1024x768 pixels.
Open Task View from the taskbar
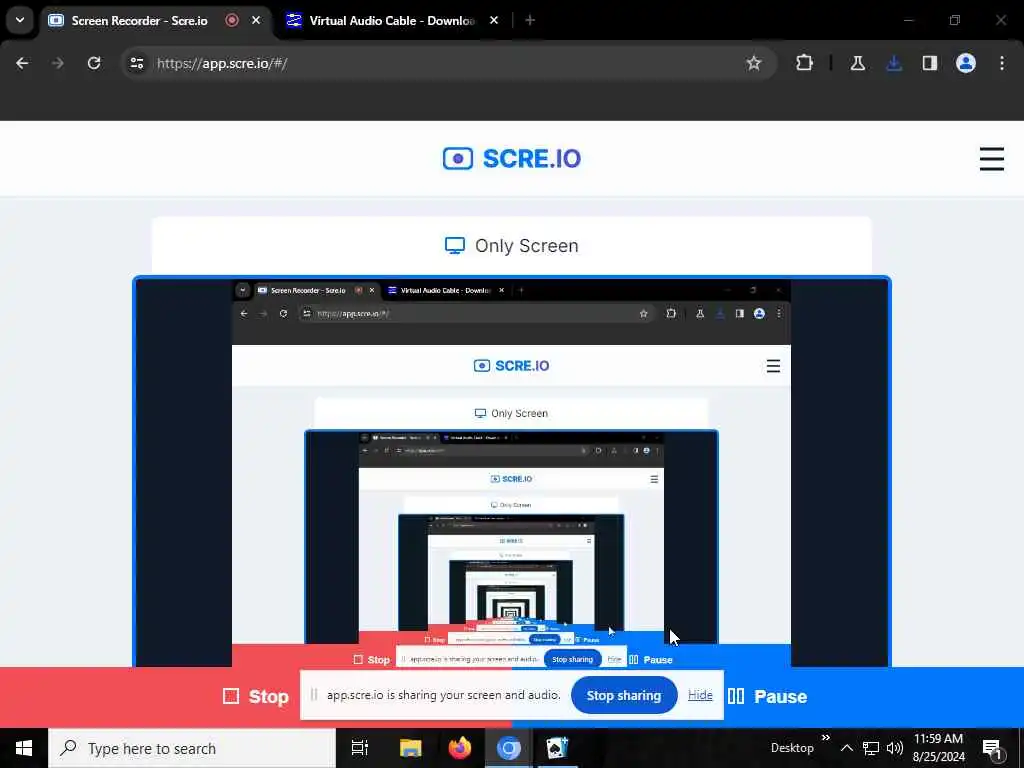point(360,748)
